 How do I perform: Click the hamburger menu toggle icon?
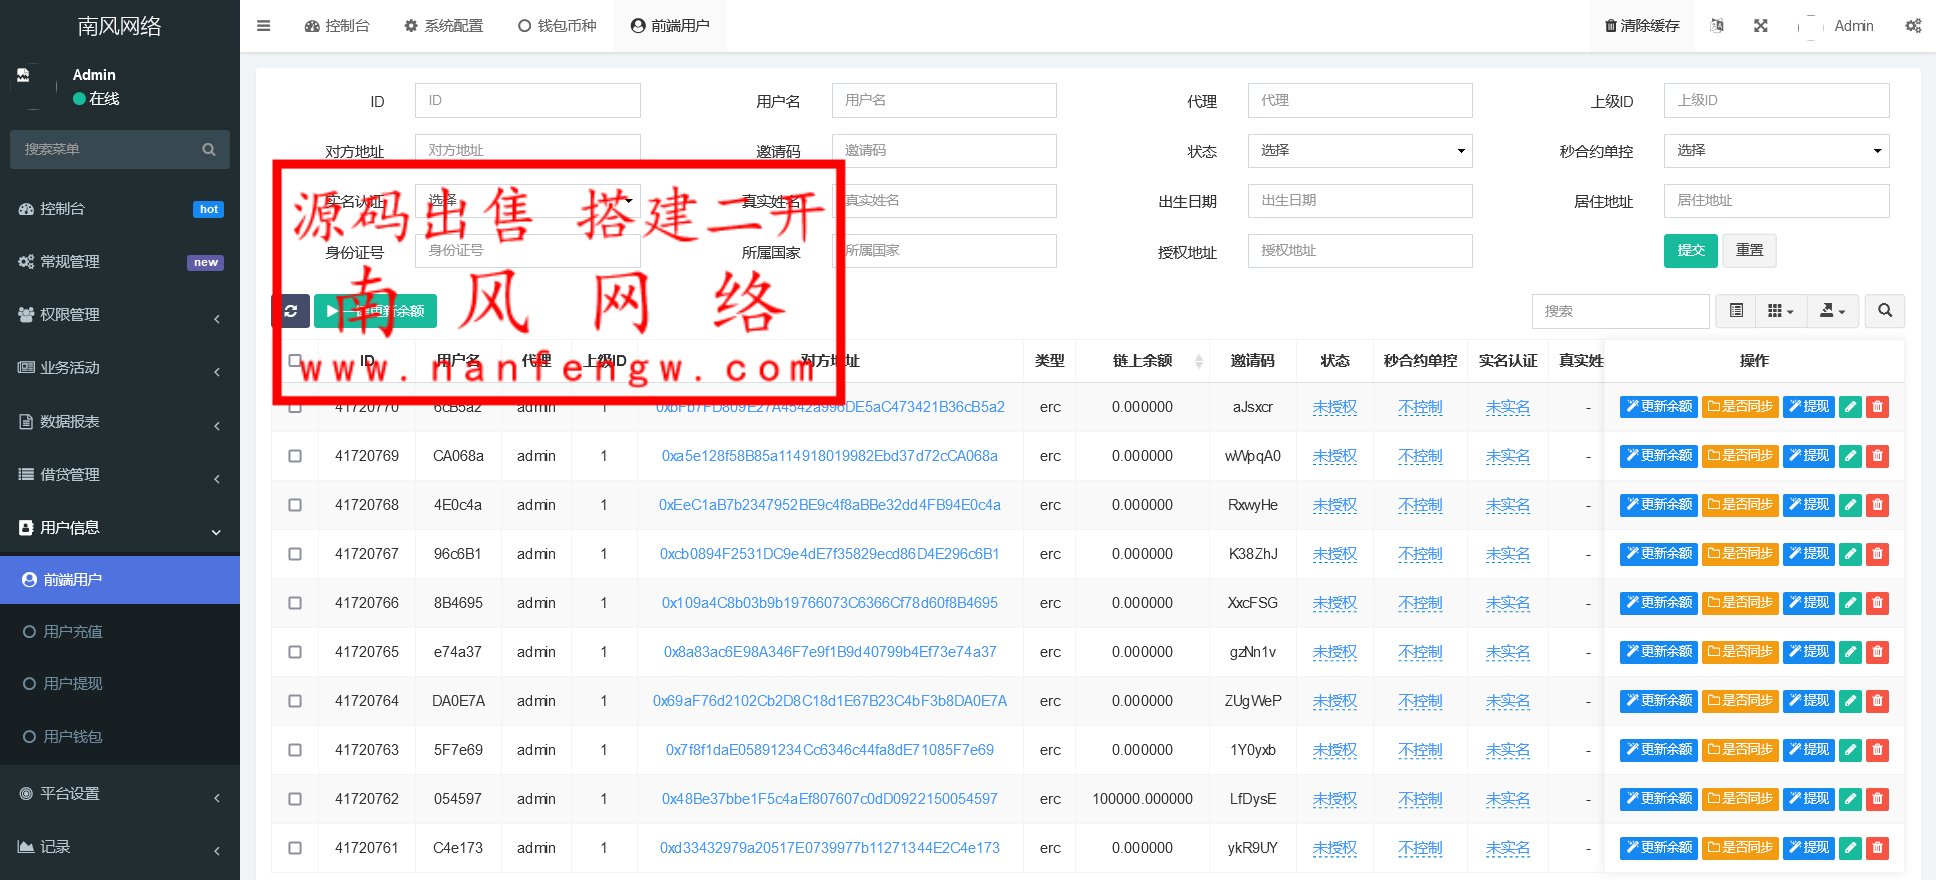click(x=263, y=26)
